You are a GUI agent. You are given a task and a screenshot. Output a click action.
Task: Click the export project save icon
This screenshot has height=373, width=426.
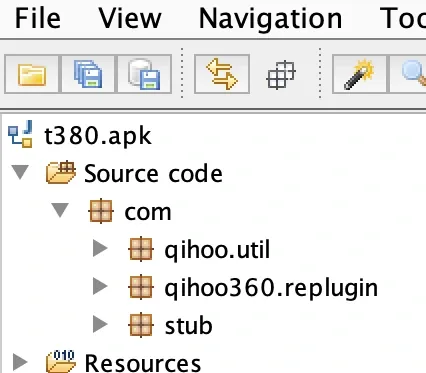click(x=144, y=74)
